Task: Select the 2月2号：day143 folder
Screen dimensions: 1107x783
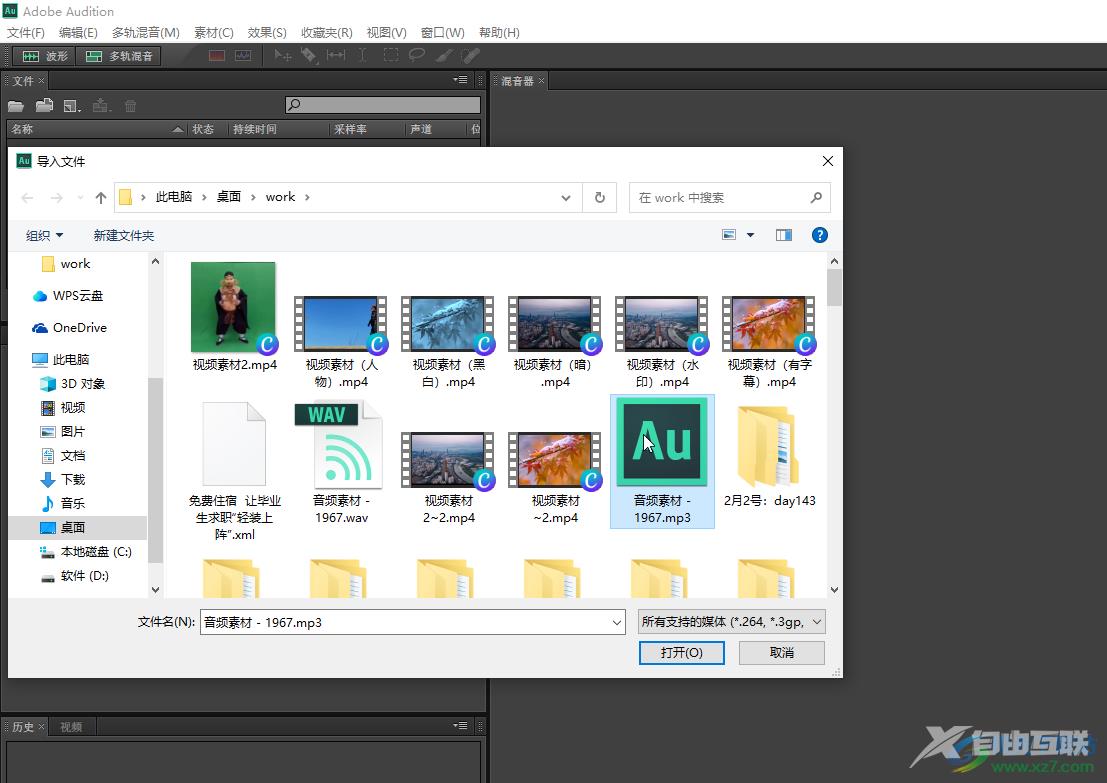Action: [770, 455]
